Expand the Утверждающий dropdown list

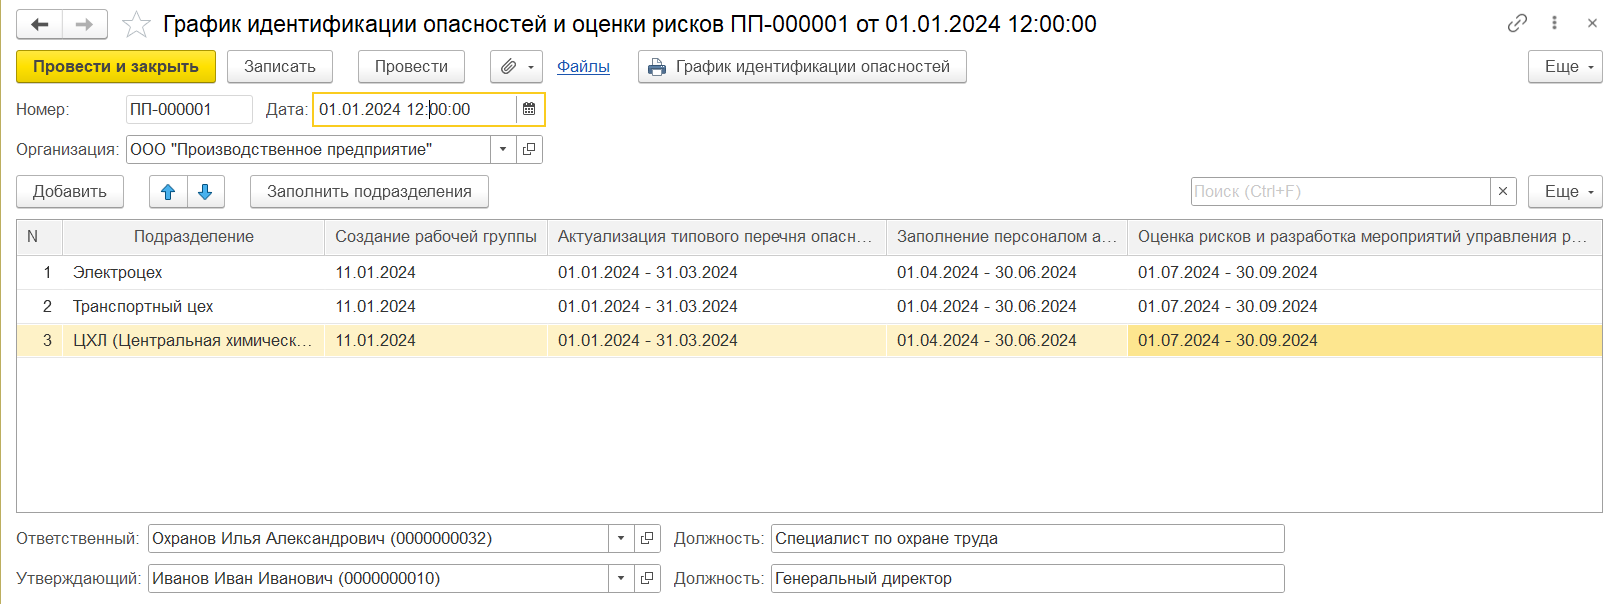(621, 578)
